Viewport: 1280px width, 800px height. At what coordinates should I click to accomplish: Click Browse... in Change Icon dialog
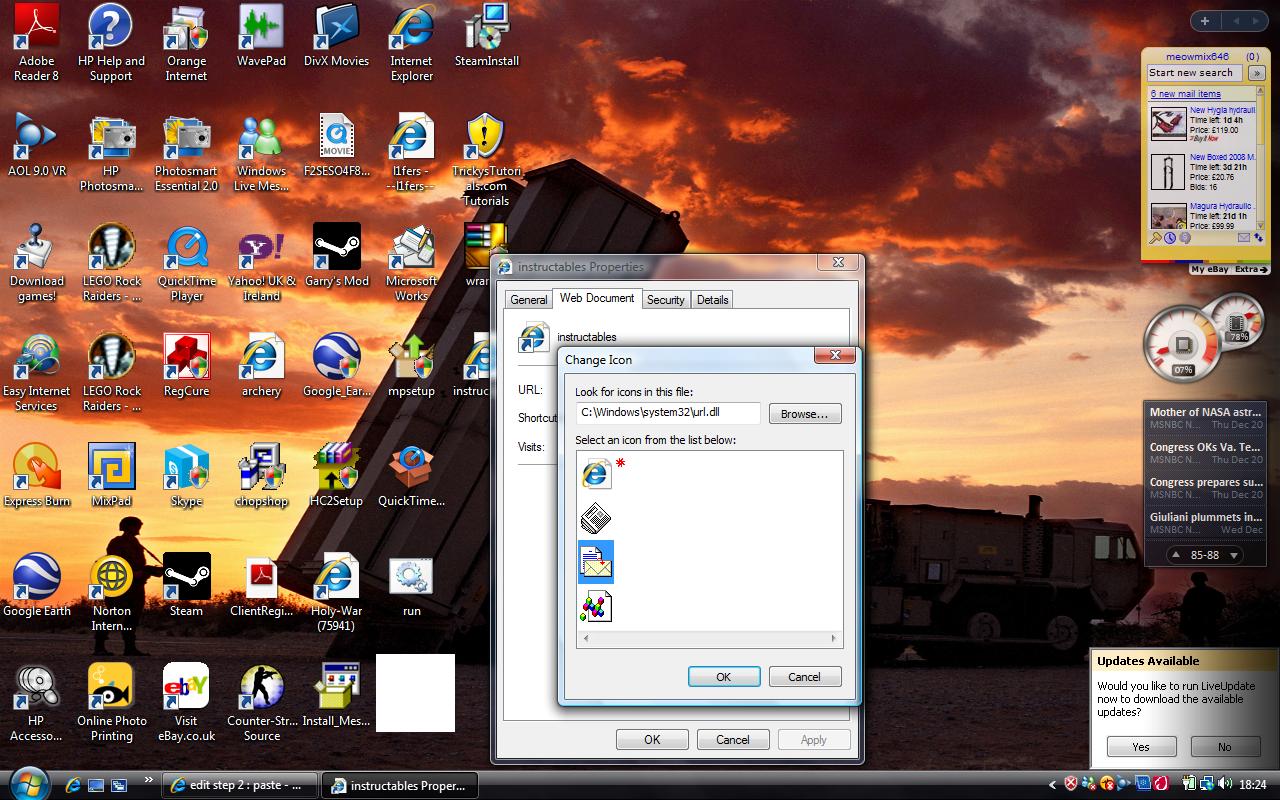pos(805,414)
